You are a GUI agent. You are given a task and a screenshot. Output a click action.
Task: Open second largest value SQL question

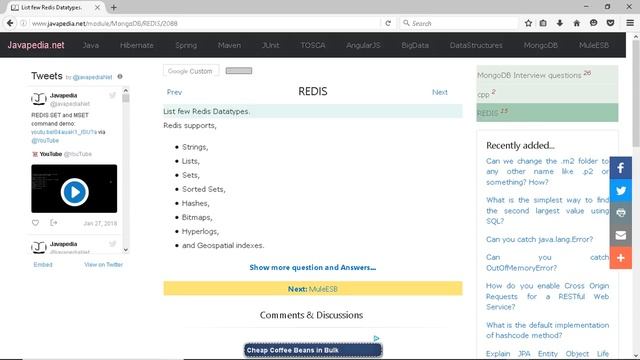[x=547, y=211]
